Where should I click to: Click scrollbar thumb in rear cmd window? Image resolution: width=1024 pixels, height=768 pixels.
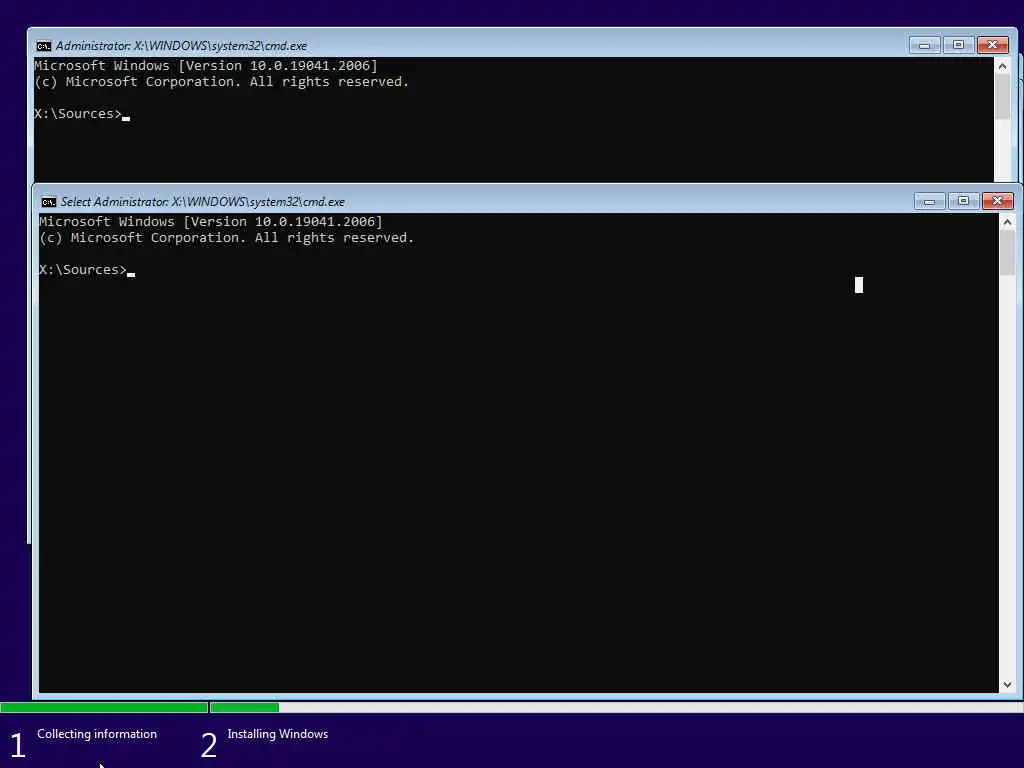coord(1002,97)
